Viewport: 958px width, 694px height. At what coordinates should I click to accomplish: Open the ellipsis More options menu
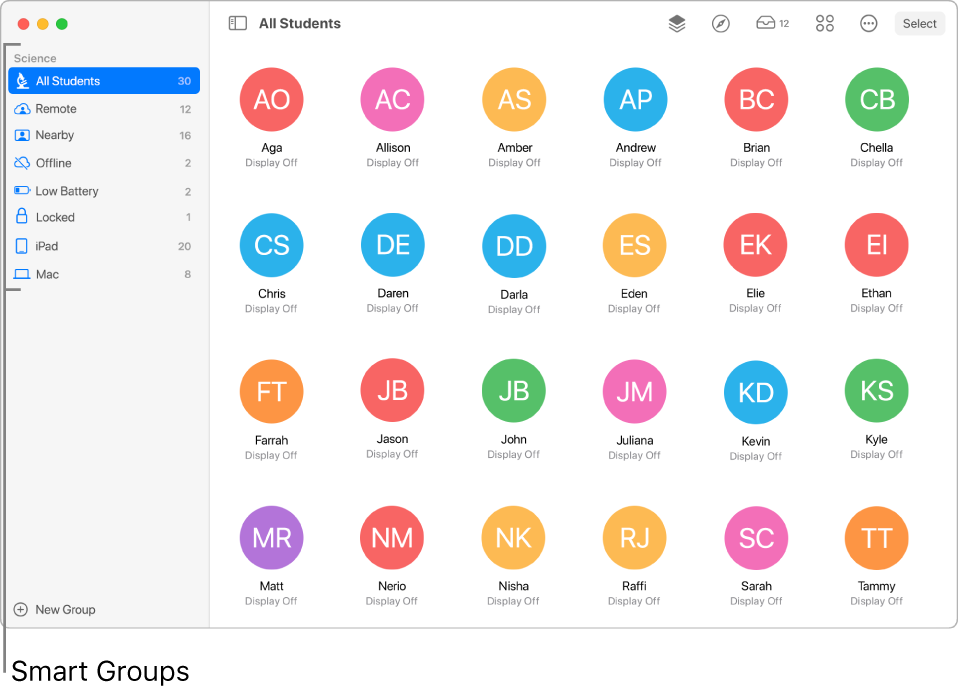pyautogui.click(x=869, y=24)
